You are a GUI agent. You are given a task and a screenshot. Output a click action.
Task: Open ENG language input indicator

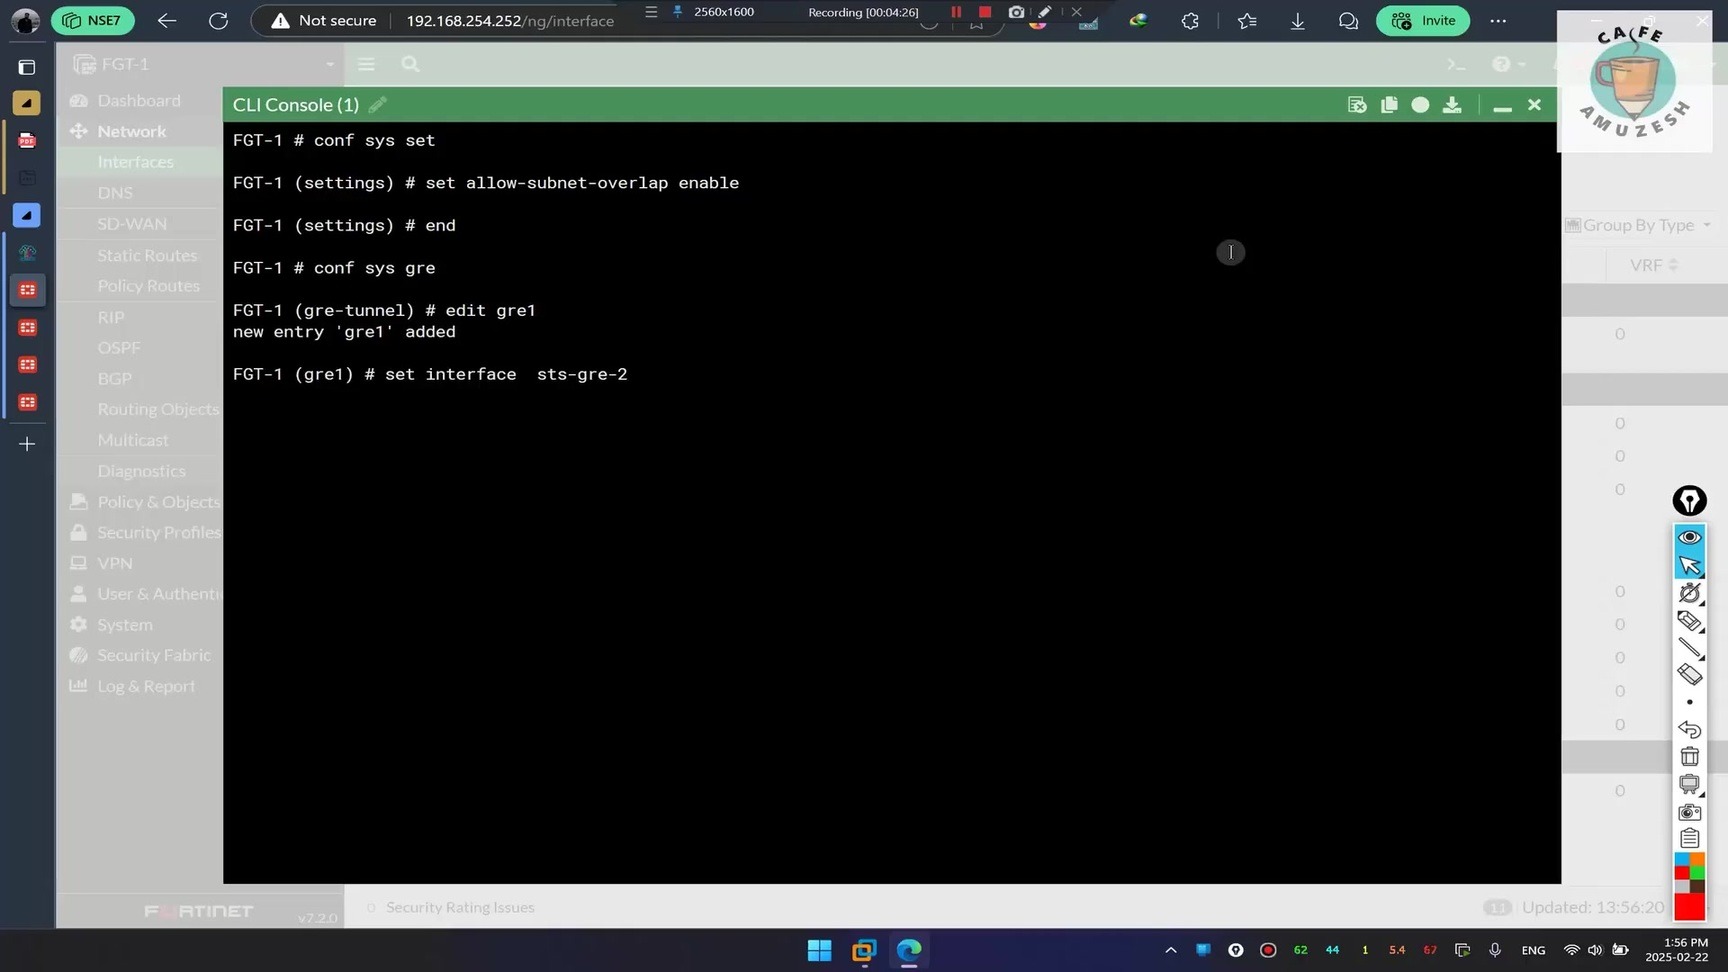point(1533,950)
